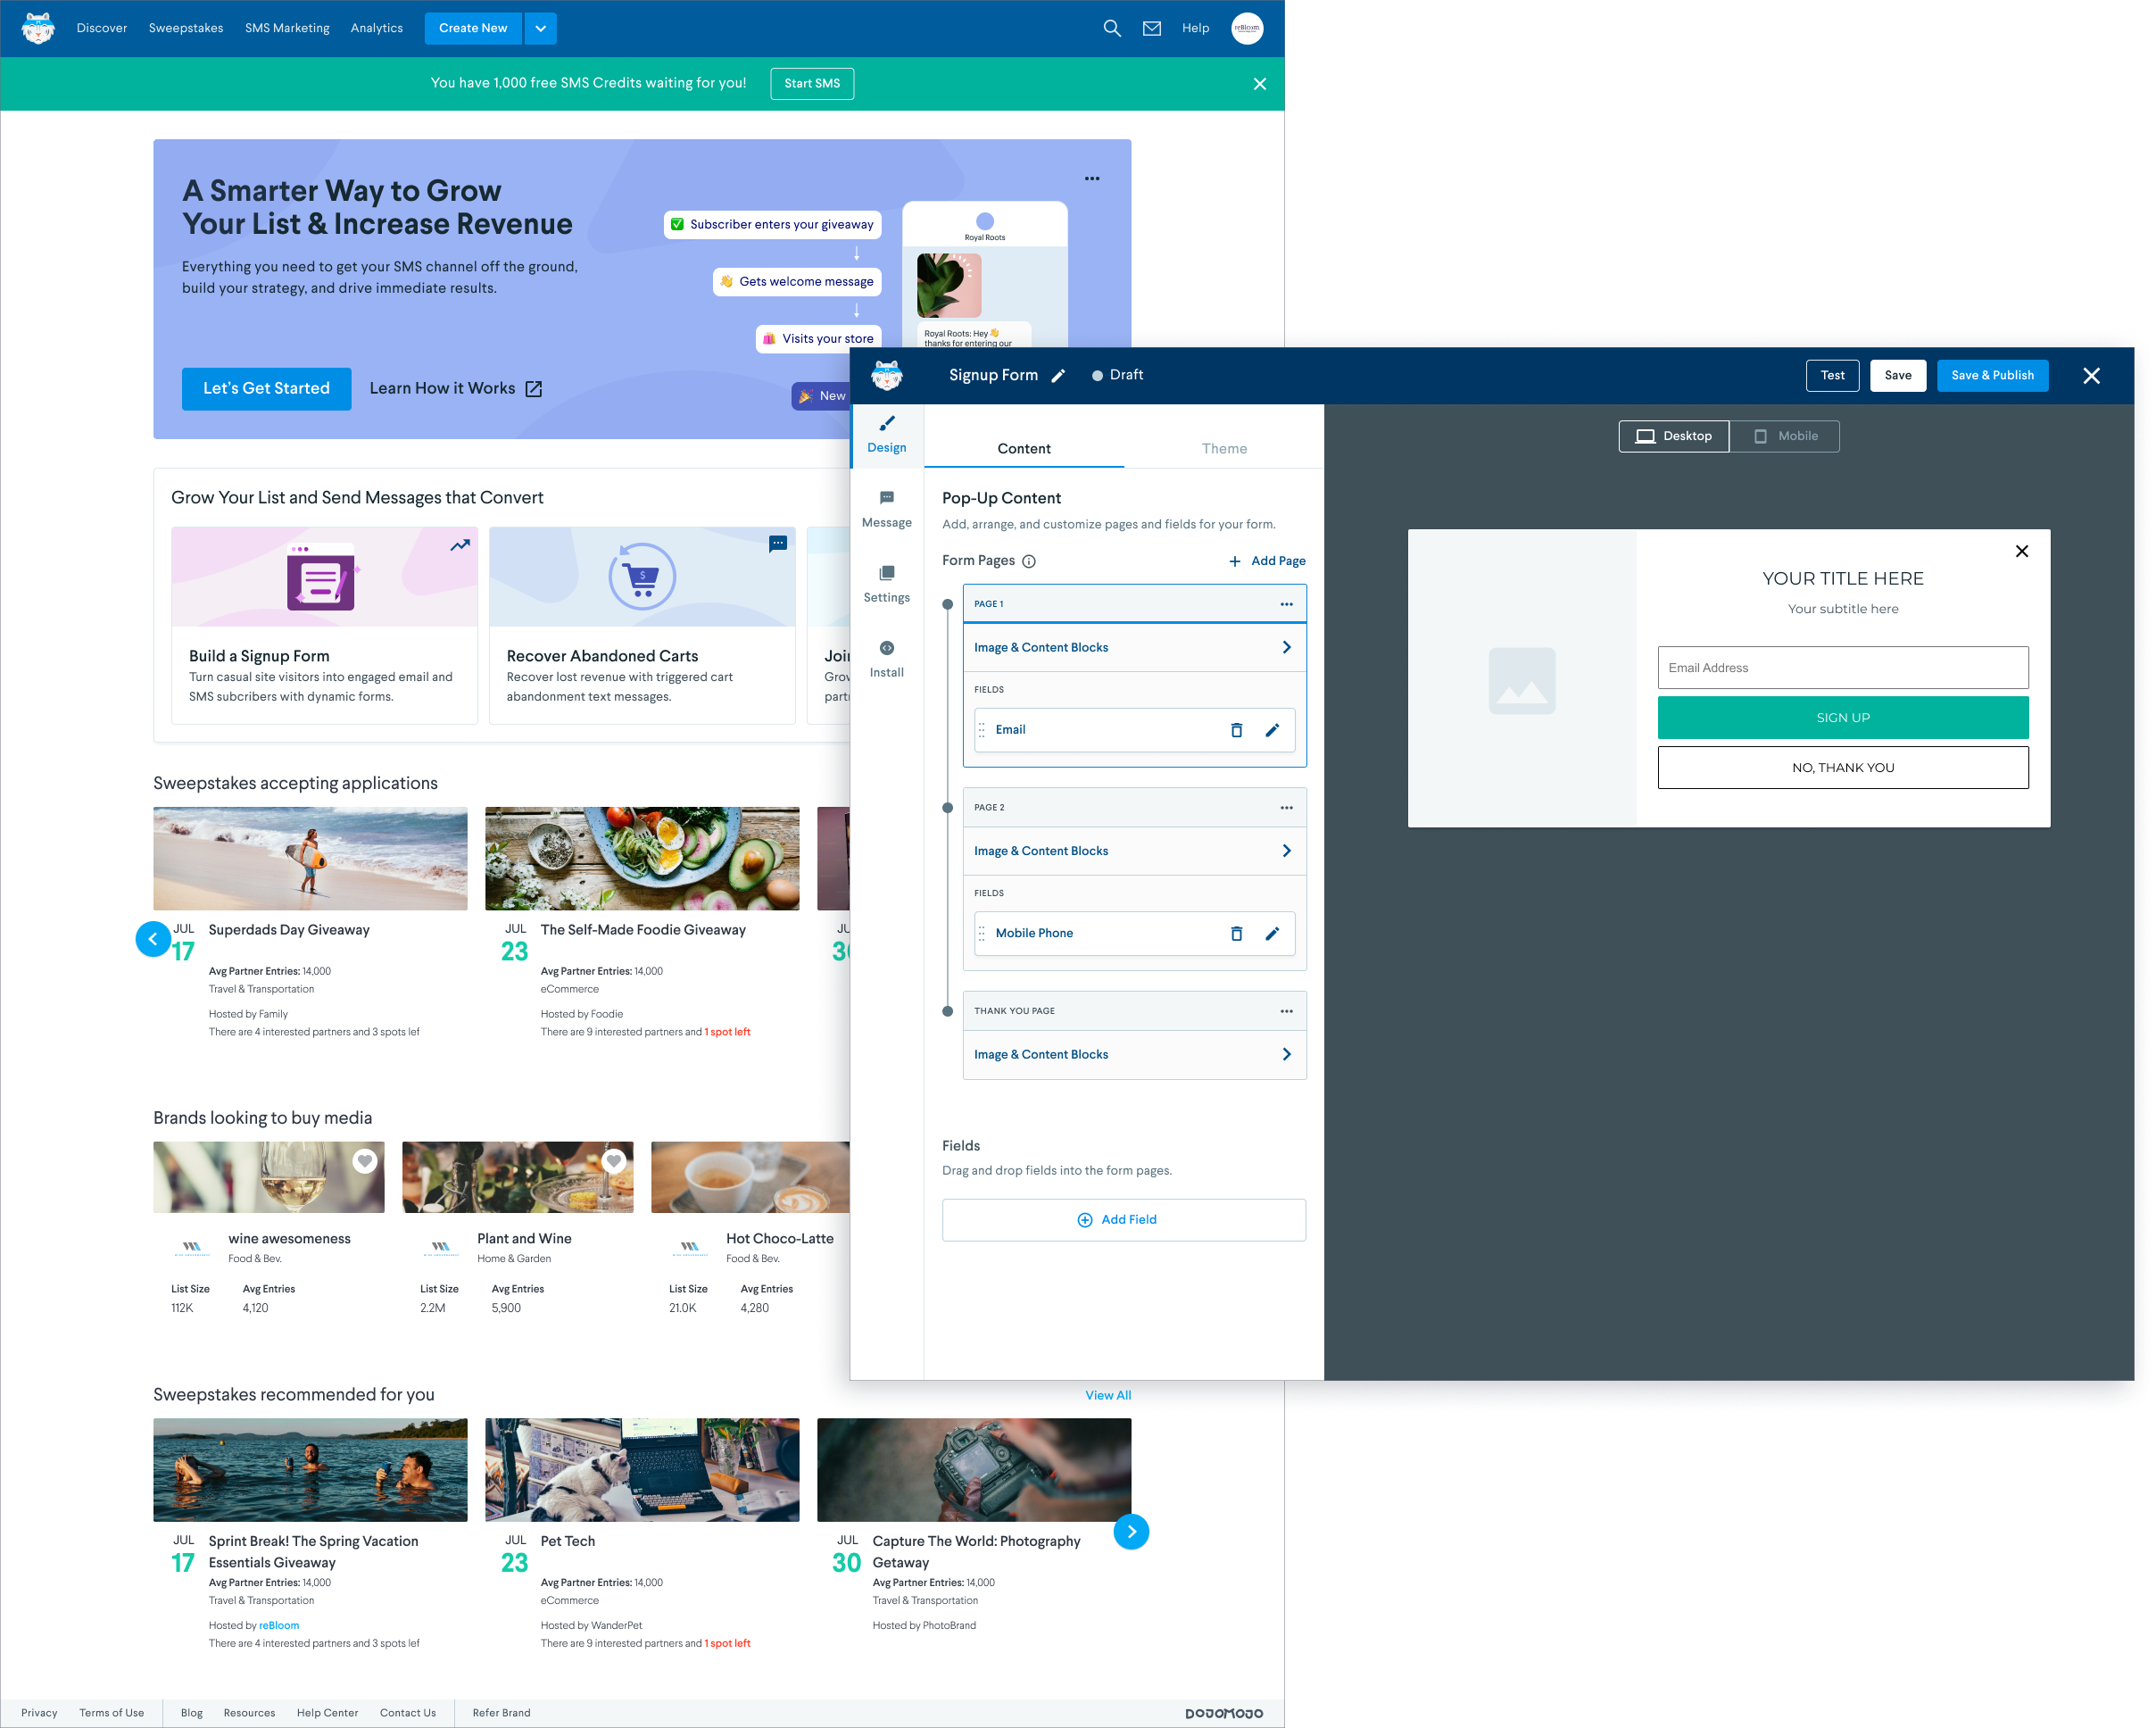The image size is (2156, 1728).
Task: Edit the Mobile Phone field pencil icon
Action: [x=1272, y=933]
